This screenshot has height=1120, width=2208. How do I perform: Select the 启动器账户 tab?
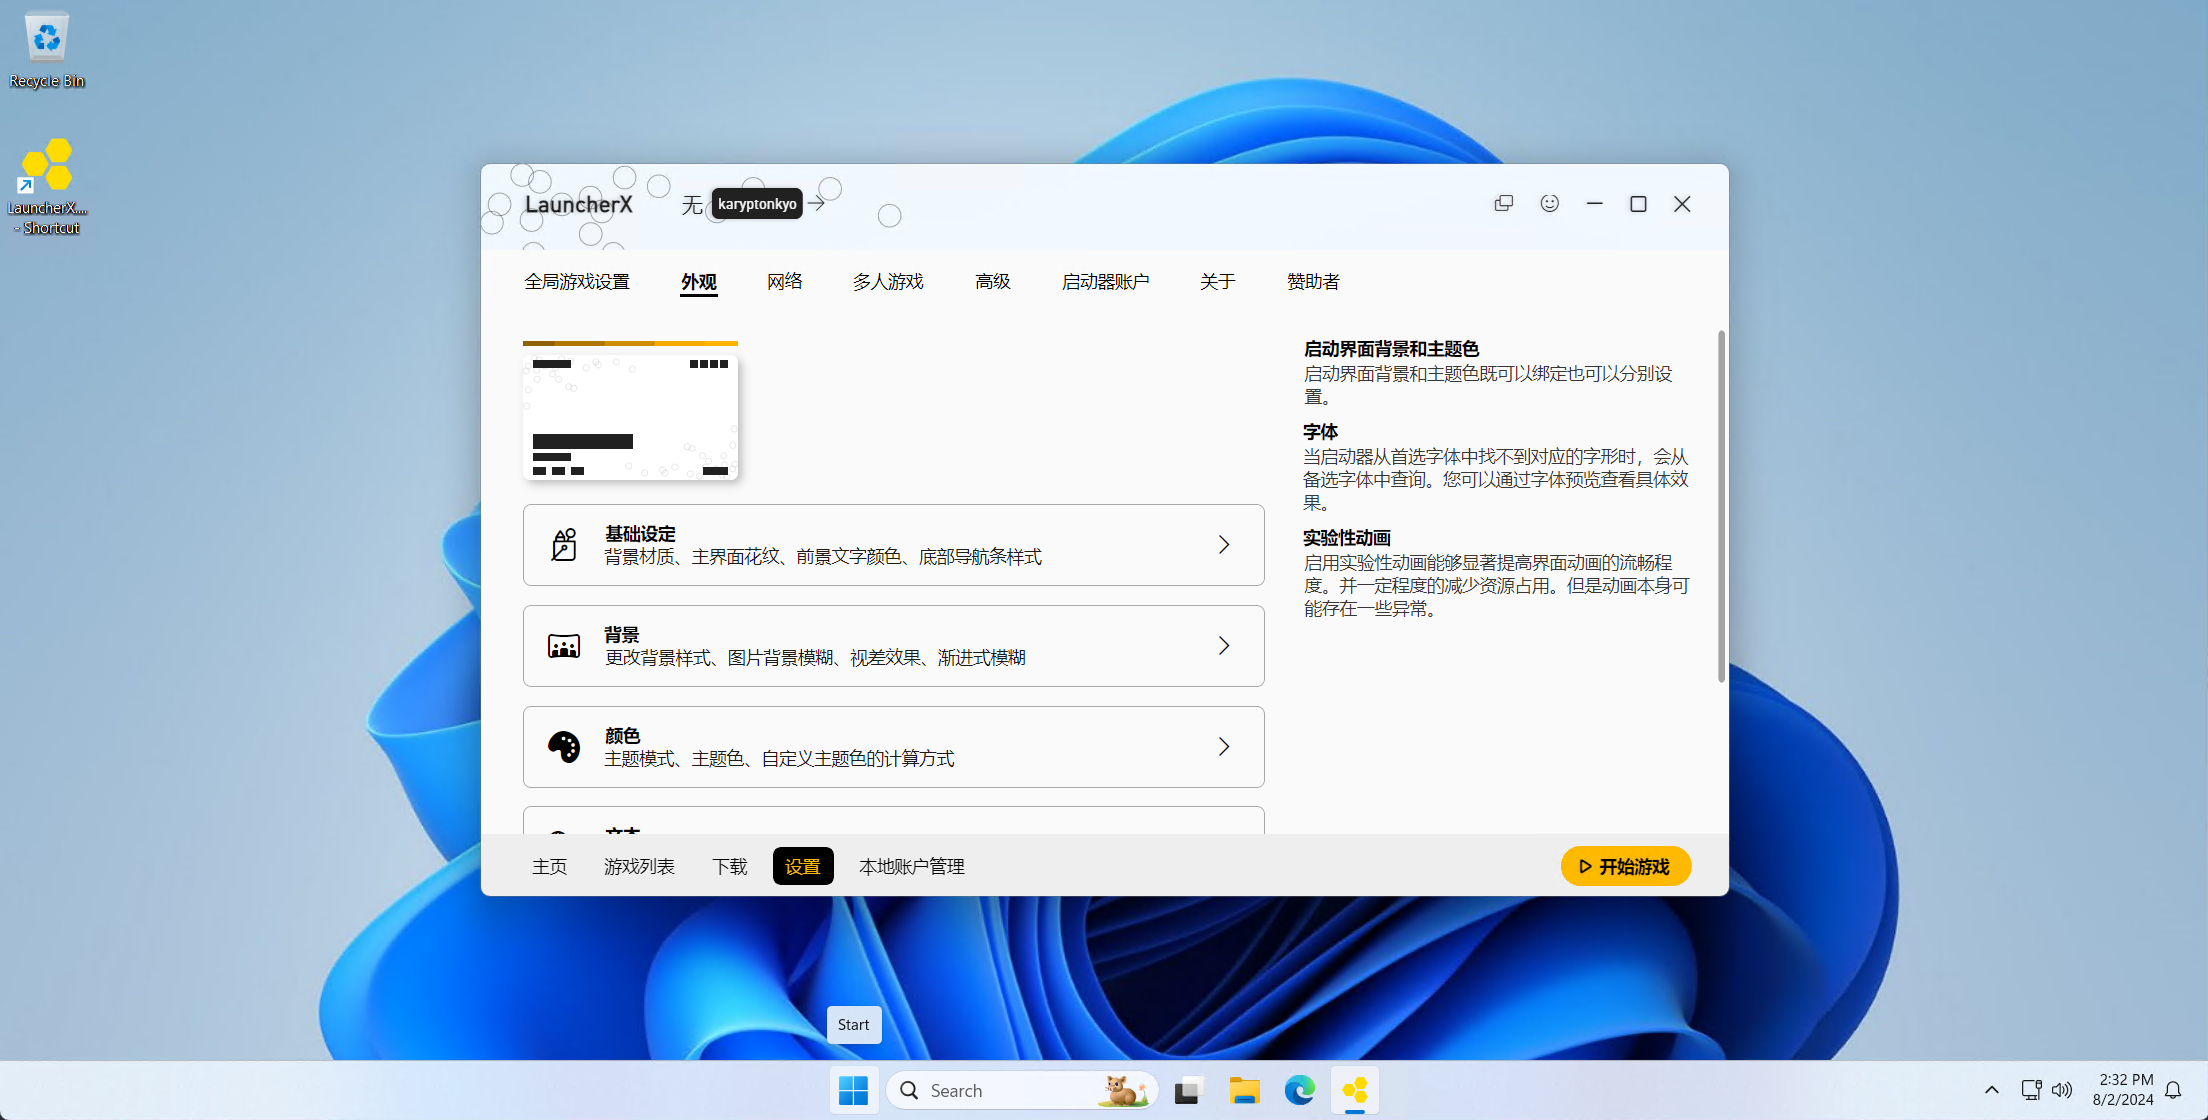1105,282
